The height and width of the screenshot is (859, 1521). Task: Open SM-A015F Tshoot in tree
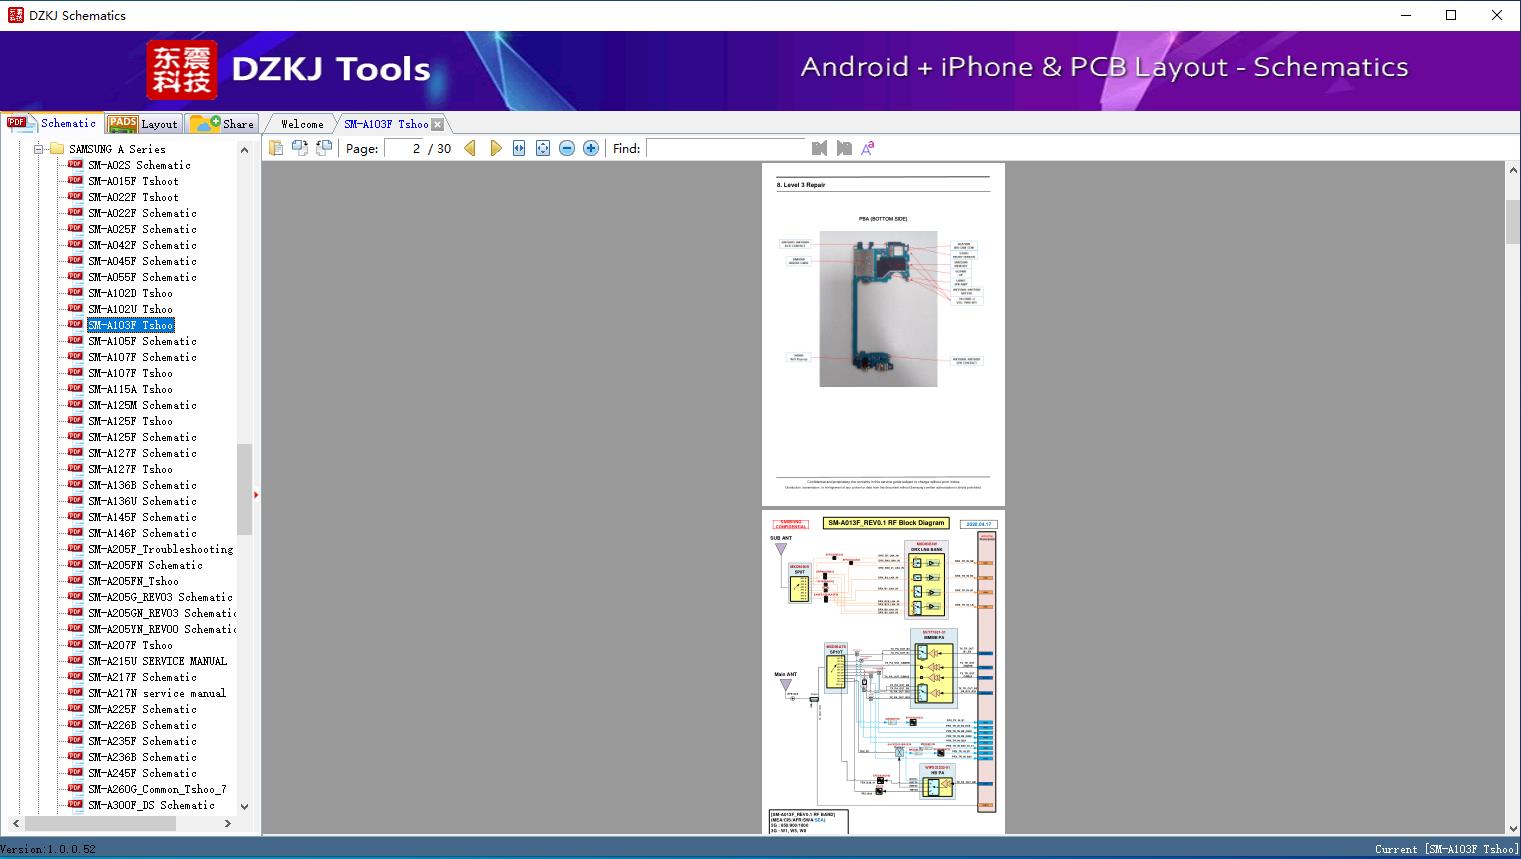coord(133,181)
